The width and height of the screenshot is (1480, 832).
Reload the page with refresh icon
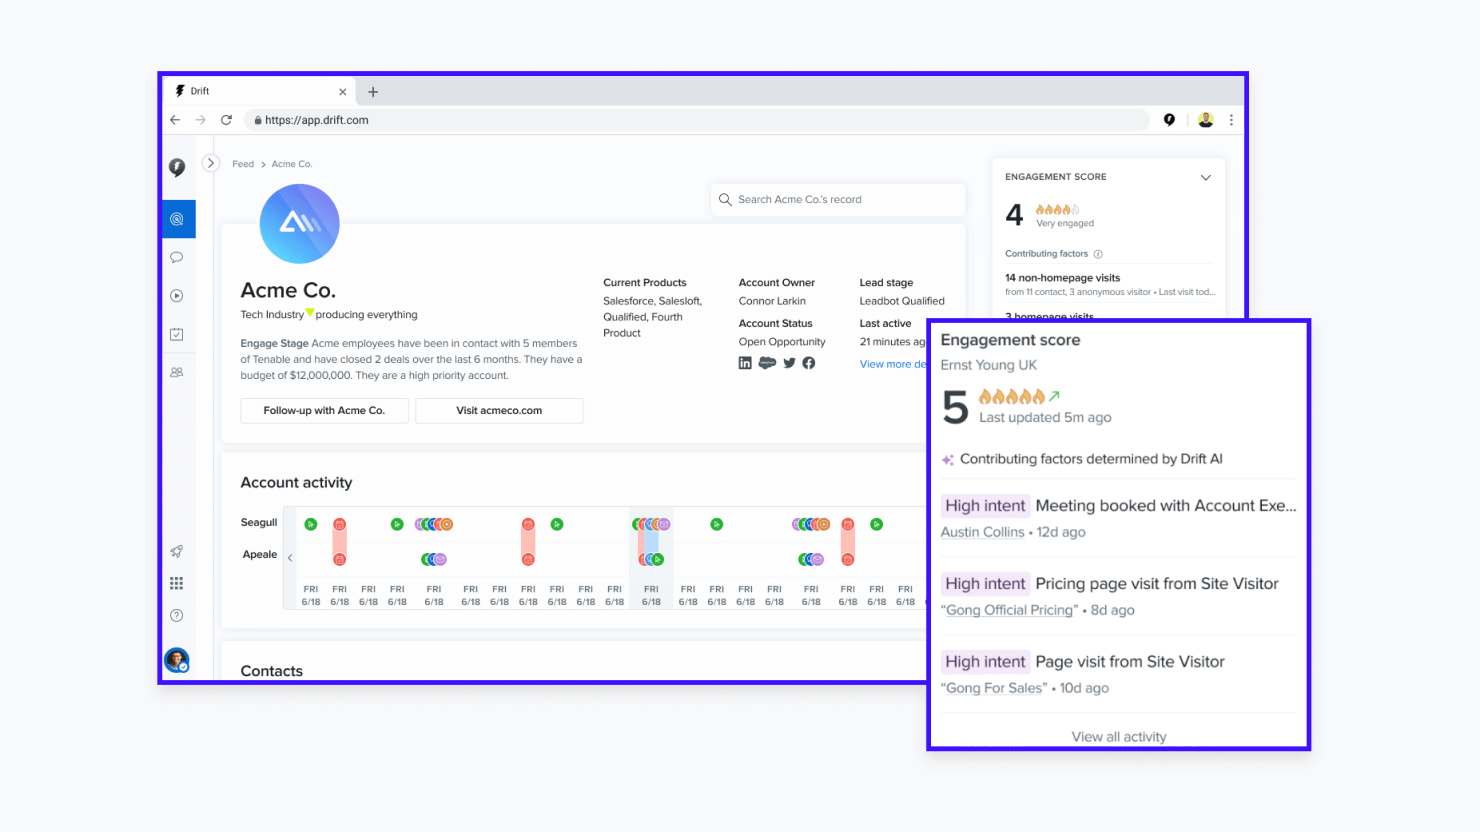coord(226,120)
